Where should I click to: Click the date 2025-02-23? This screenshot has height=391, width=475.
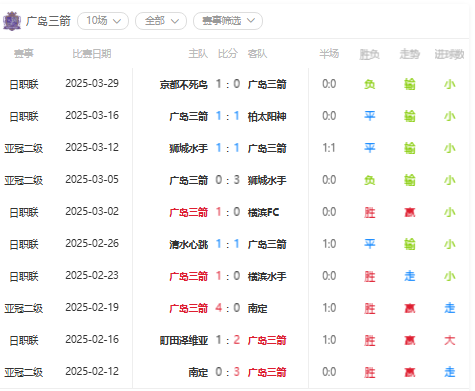tap(92, 275)
